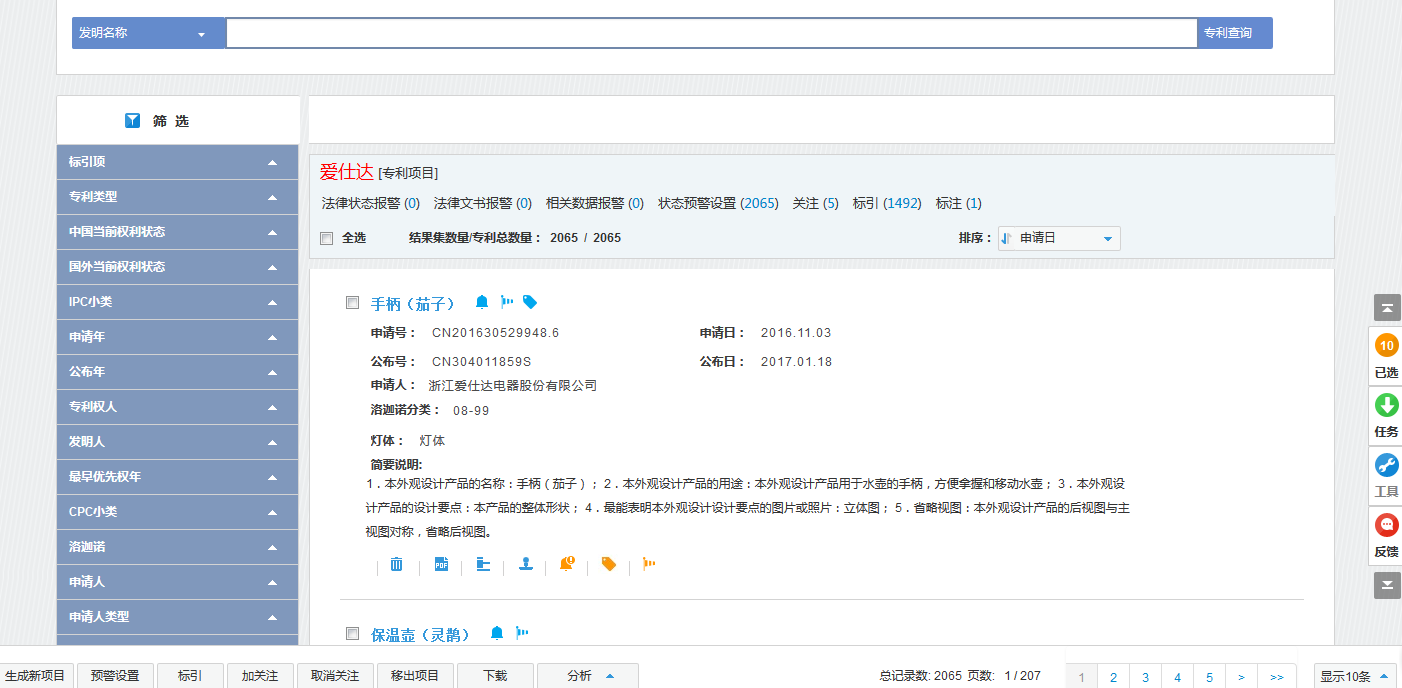Open the 发明名称 search field dropdown
1402x688 pixels.
pos(149,33)
